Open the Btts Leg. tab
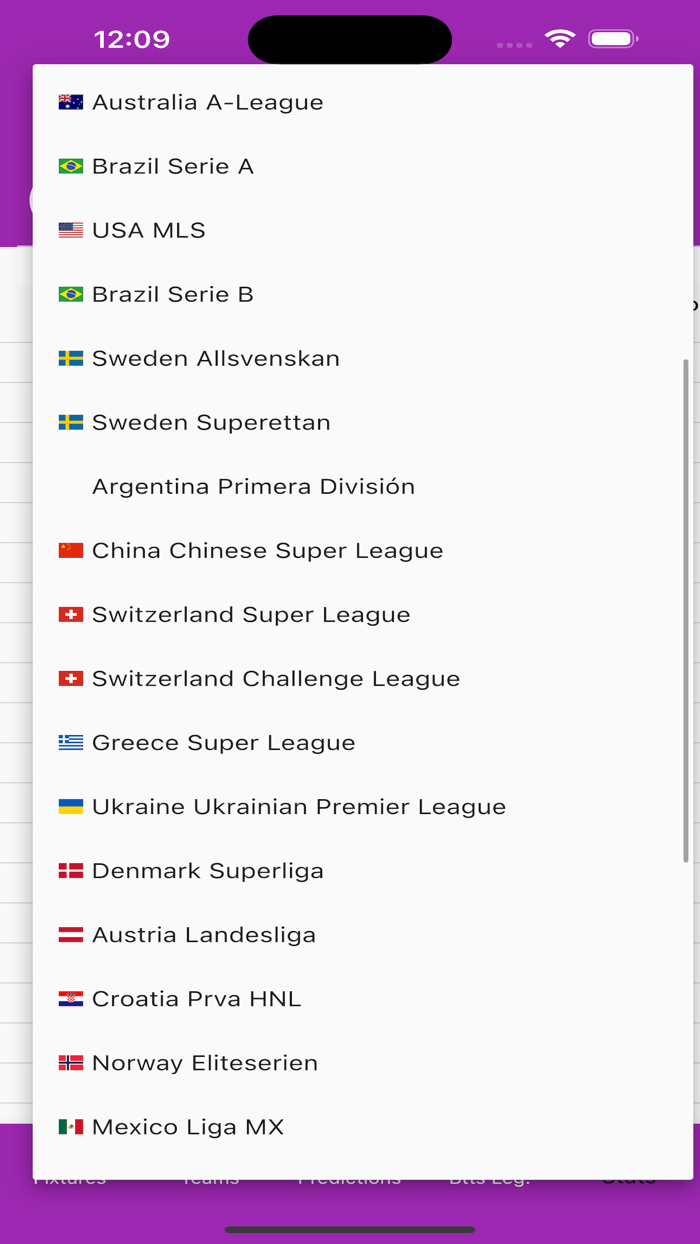Viewport: 700px width, 1244px height. point(490,1178)
